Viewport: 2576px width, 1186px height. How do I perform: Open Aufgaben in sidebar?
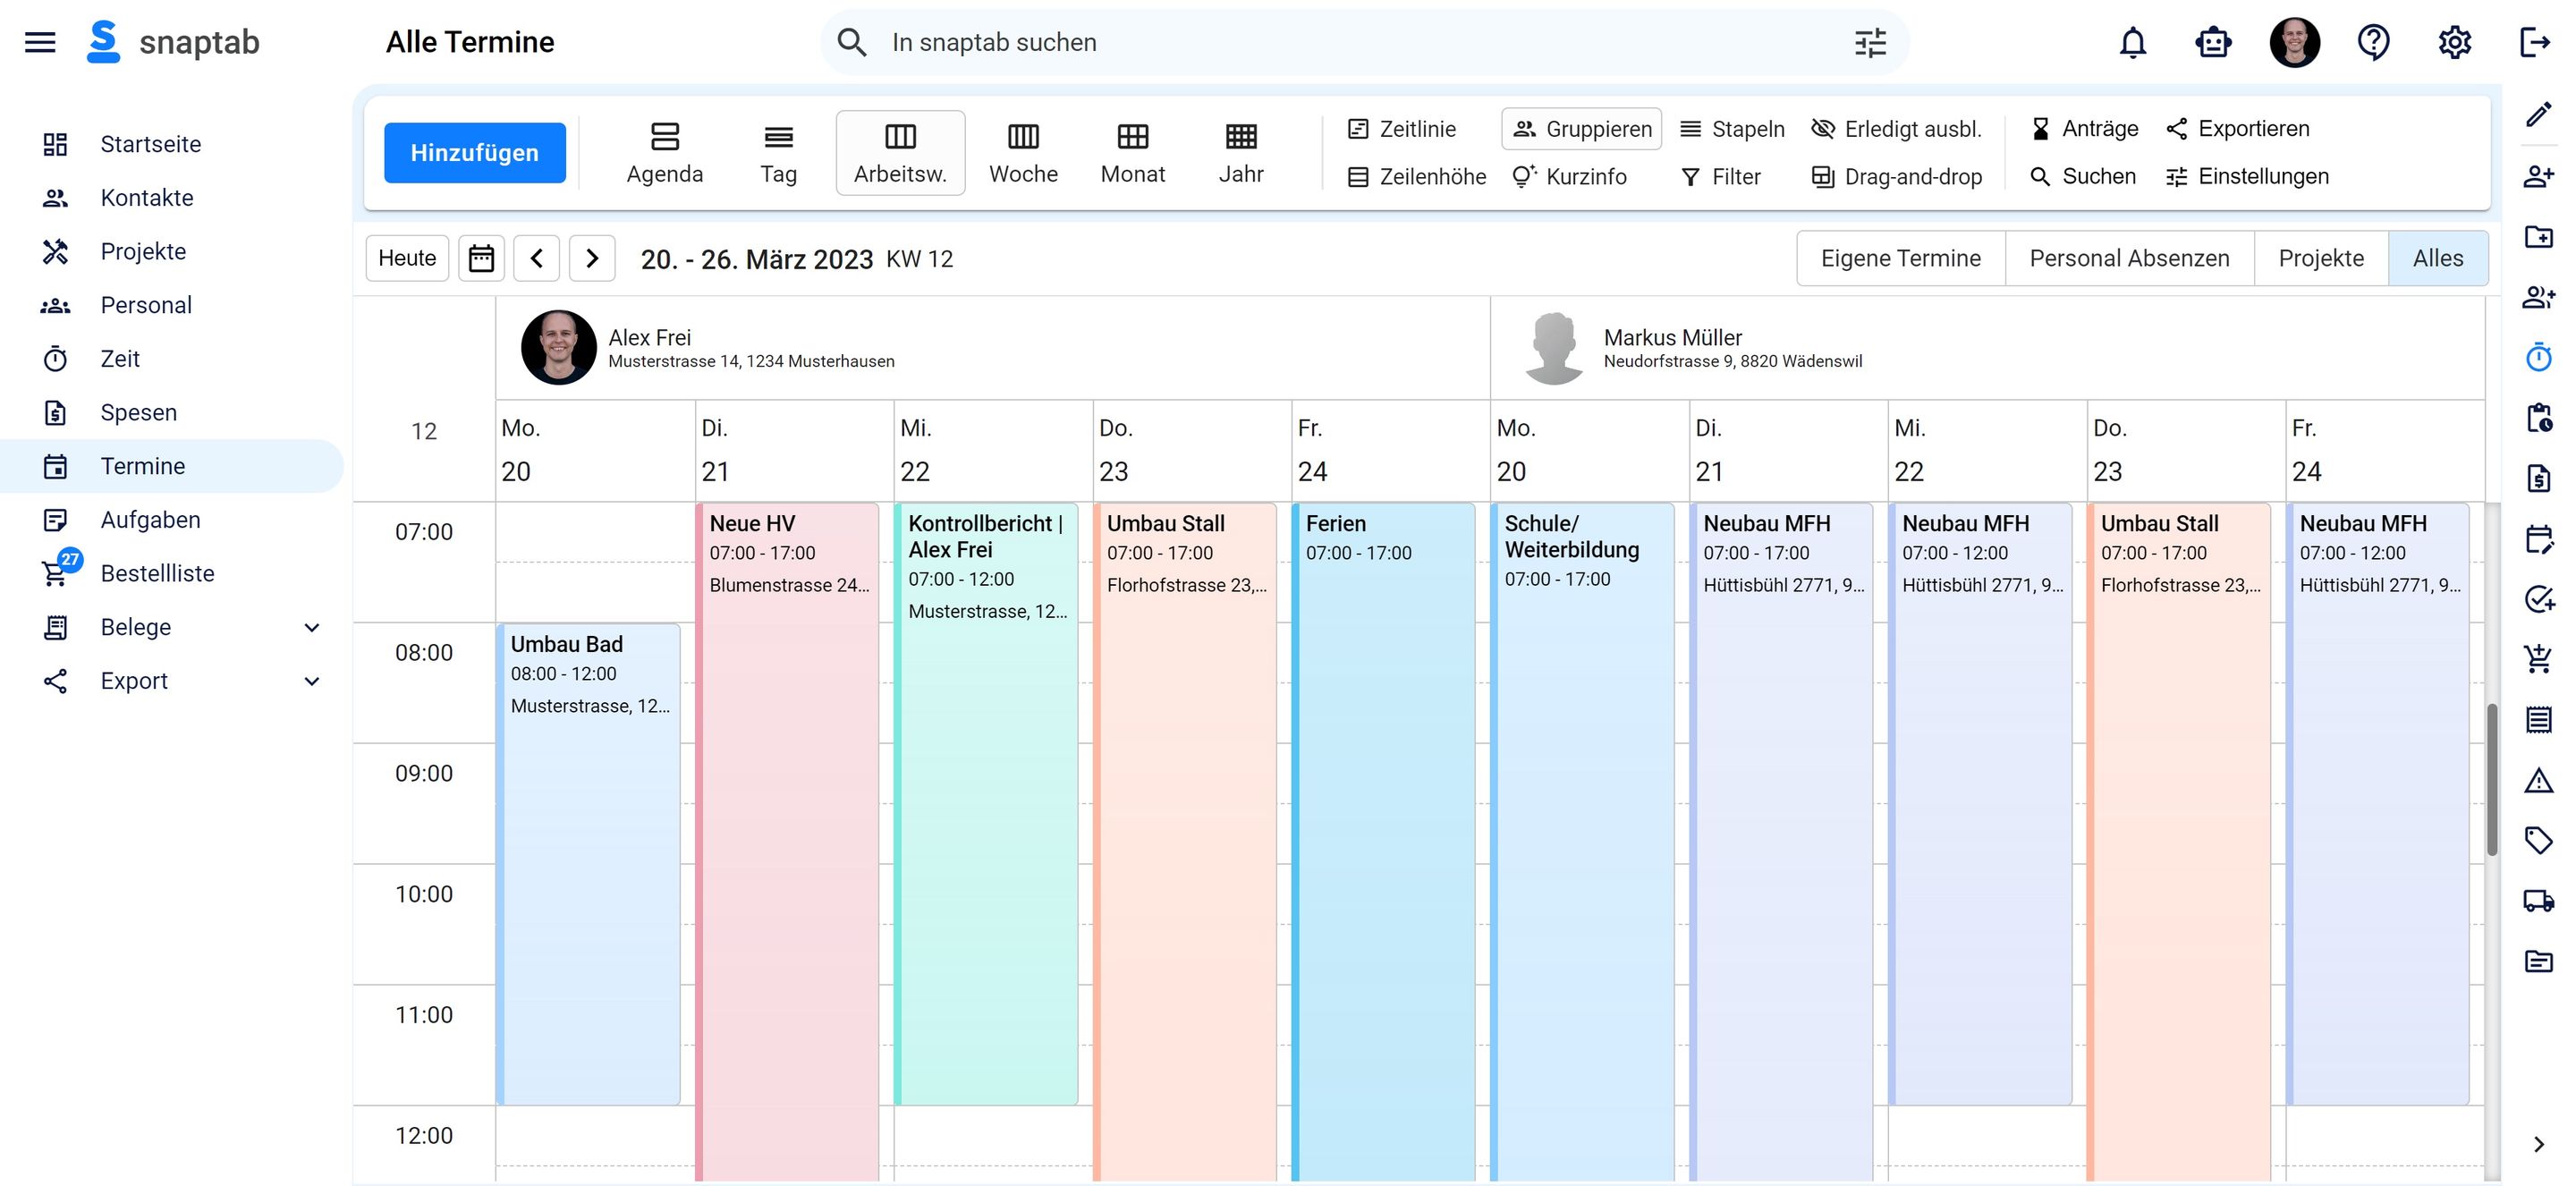click(172, 520)
